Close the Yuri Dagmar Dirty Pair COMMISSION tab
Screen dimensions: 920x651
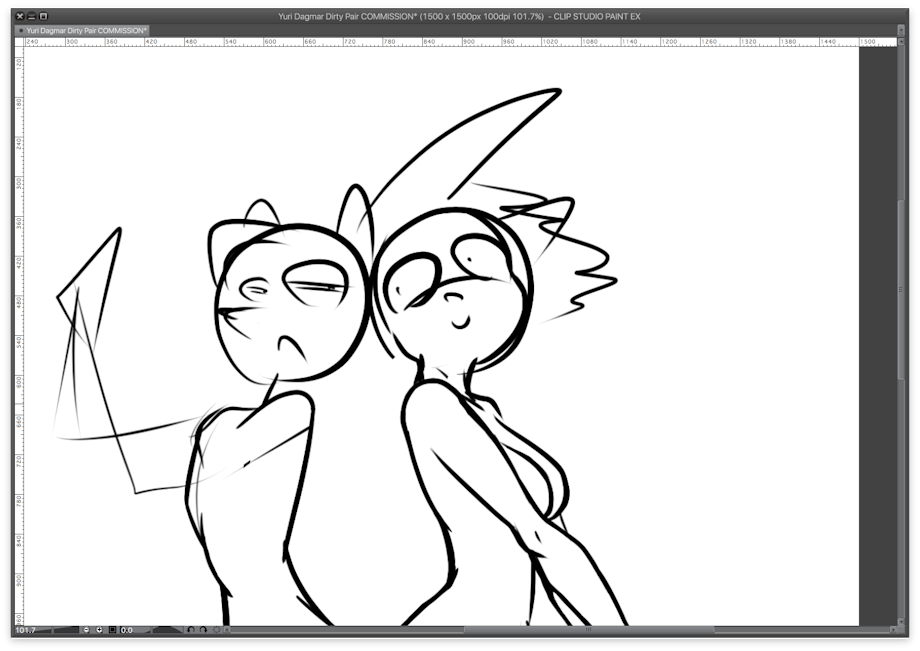(21, 31)
